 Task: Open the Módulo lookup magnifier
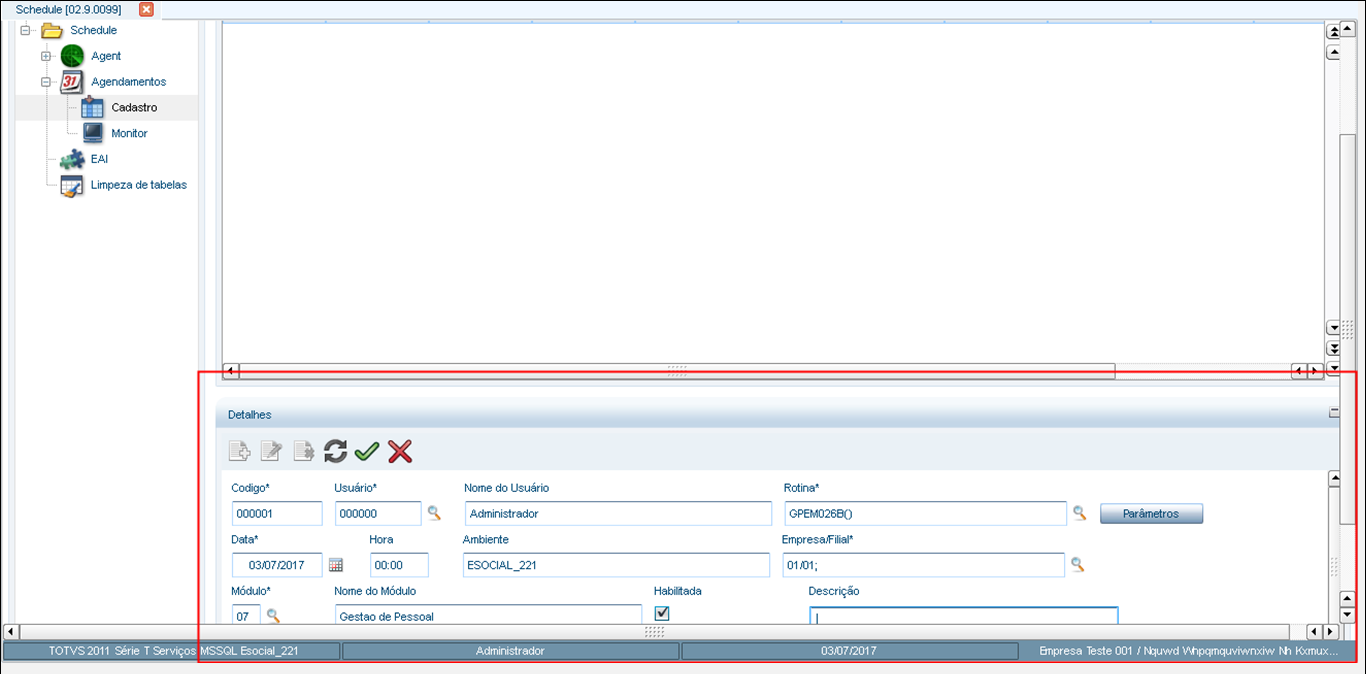272,616
